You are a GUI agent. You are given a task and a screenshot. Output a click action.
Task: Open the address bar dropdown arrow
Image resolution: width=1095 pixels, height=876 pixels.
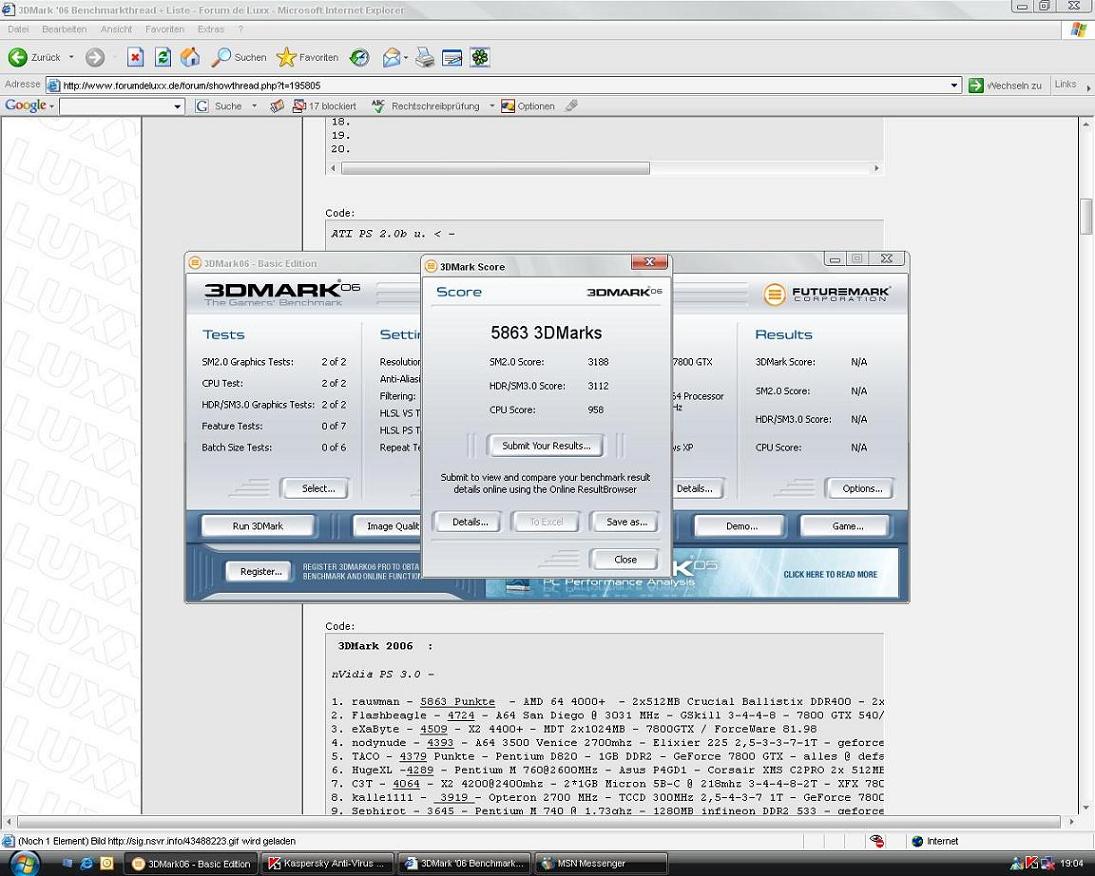coord(954,85)
